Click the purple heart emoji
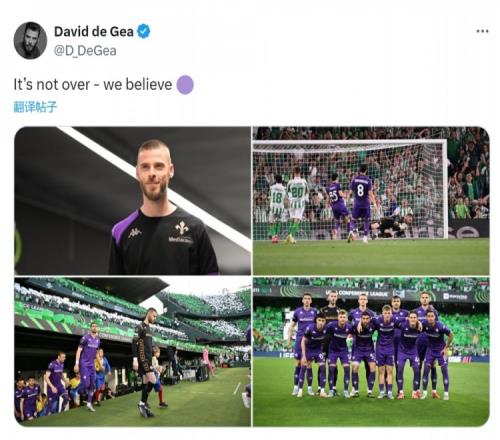This screenshot has width=500, height=440. coord(185,85)
